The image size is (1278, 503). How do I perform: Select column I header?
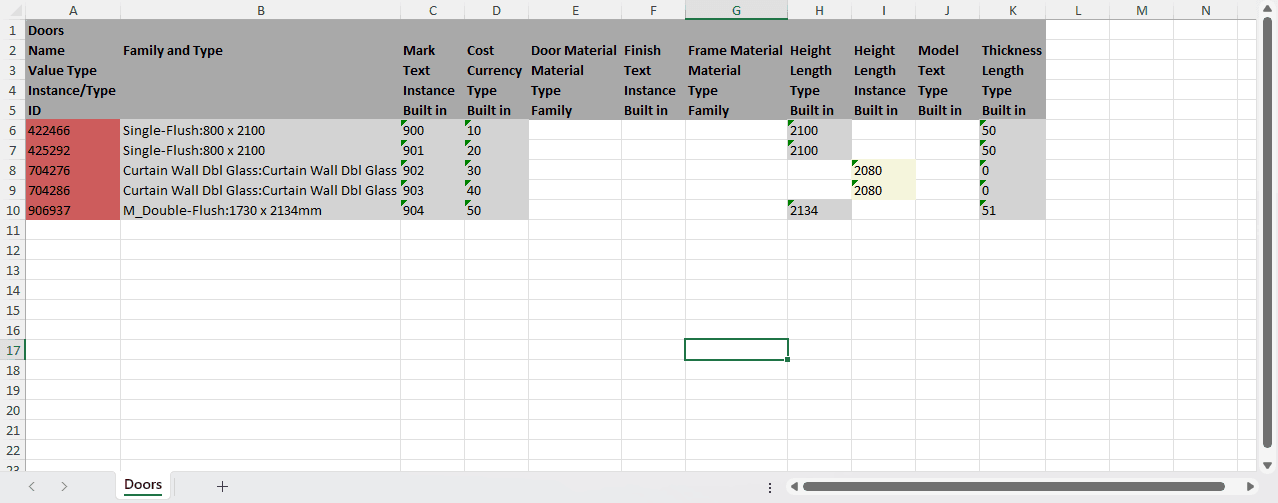(x=883, y=10)
